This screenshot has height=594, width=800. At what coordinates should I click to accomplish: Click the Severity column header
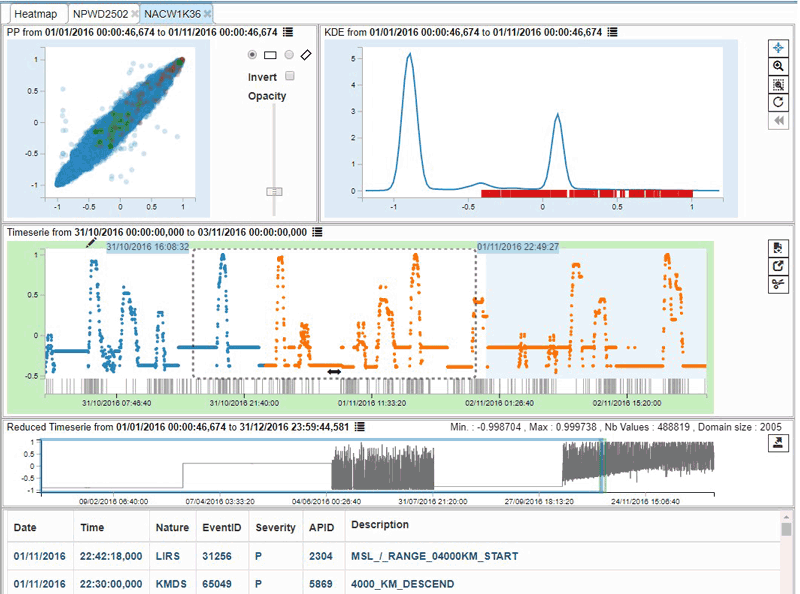(276, 527)
